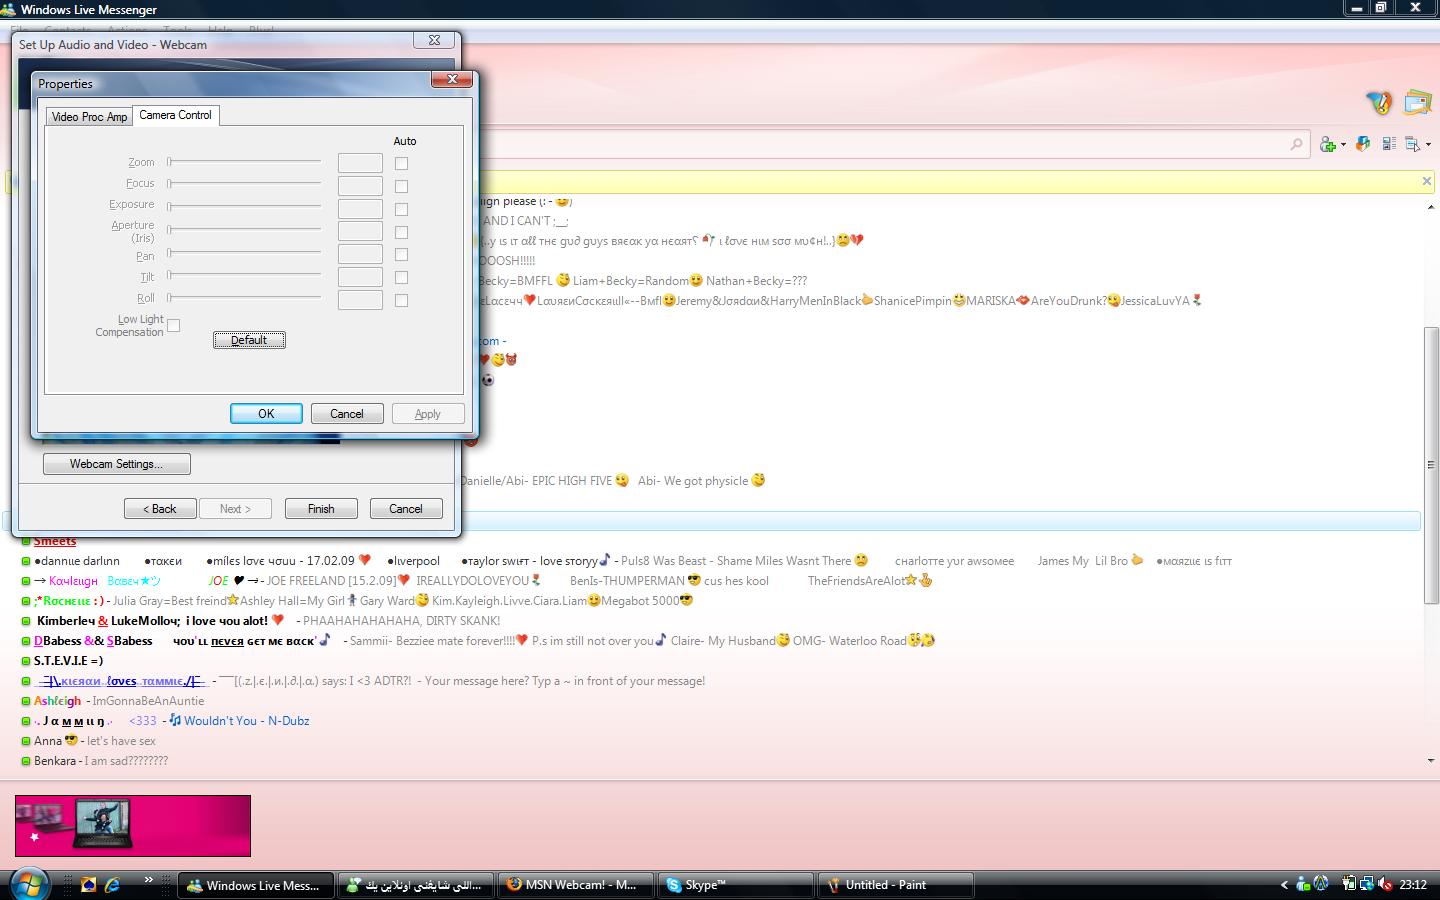The width and height of the screenshot is (1440, 900).
Task: Switch to the Video Proc Amp tab
Action: [89, 117]
